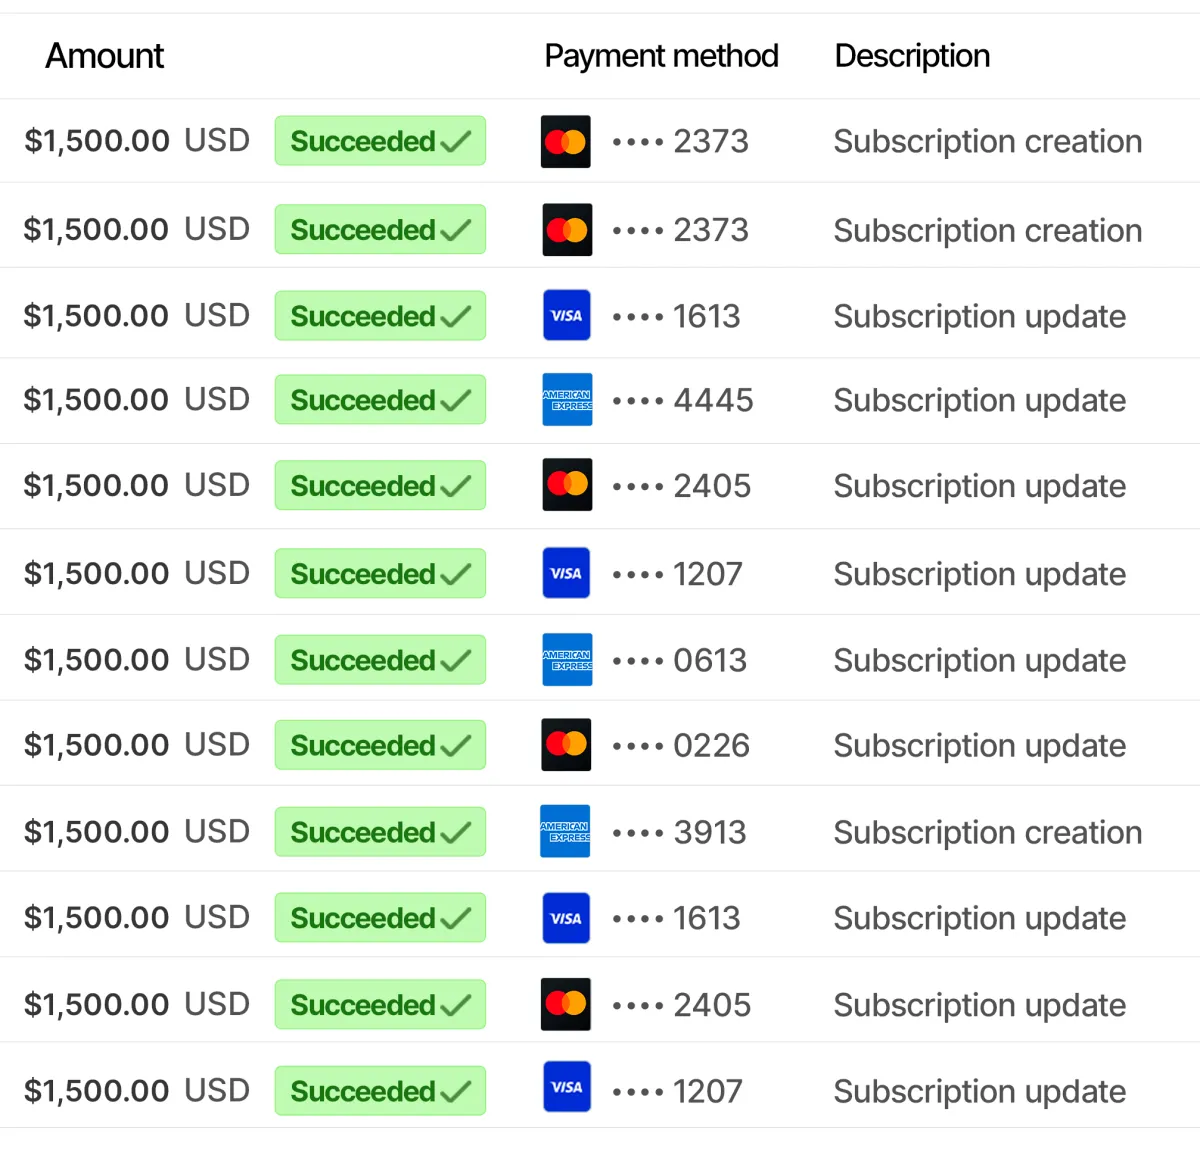Click the Visa icon in the first 1613 row
The image size is (1200, 1149).
tap(566, 316)
